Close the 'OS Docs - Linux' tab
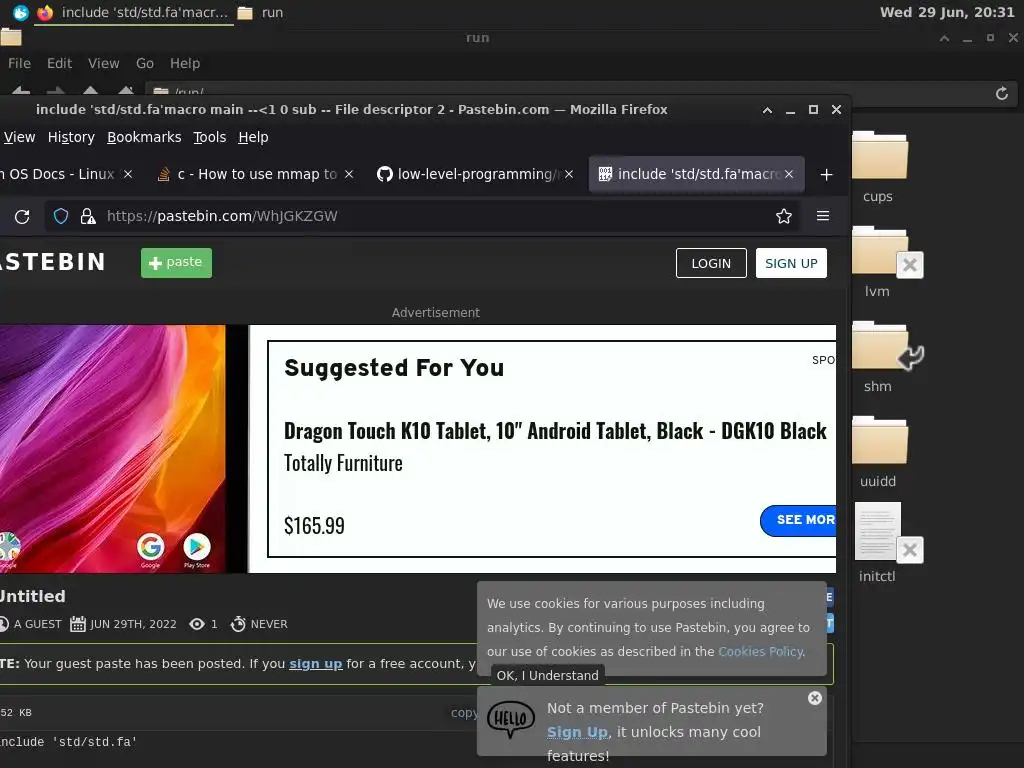1024x768 pixels. click(x=128, y=174)
